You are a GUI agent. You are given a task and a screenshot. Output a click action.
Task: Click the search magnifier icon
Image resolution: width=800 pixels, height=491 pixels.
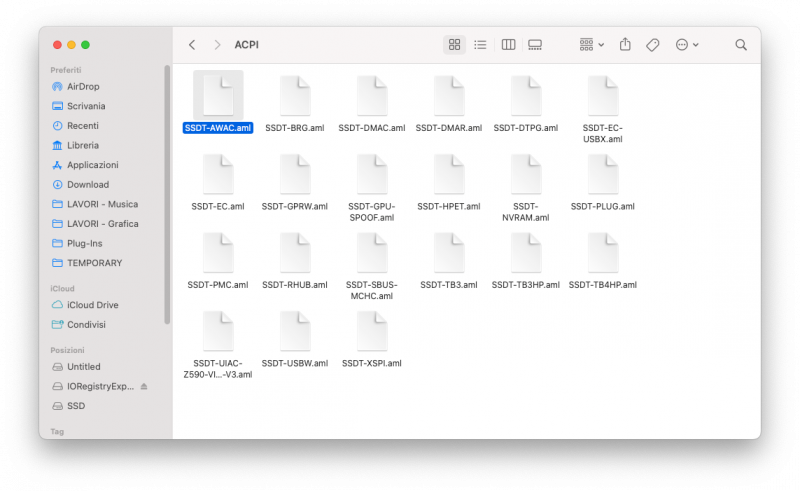pyautogui.click(x=741, y=45)
